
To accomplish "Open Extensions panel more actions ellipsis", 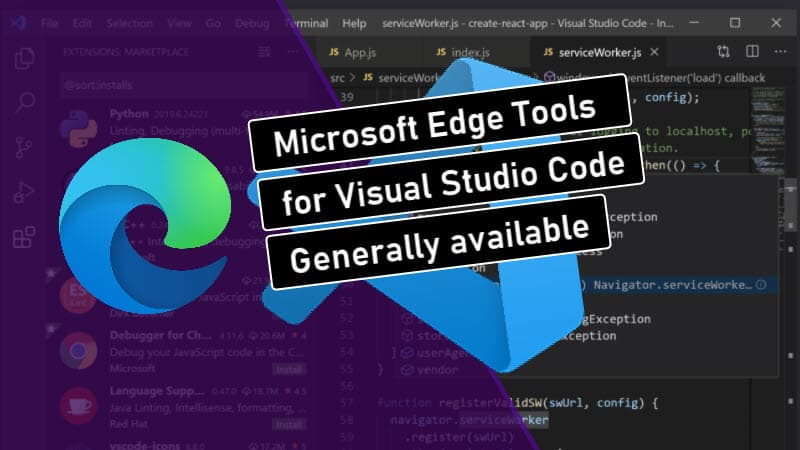I will pos(293,52).
